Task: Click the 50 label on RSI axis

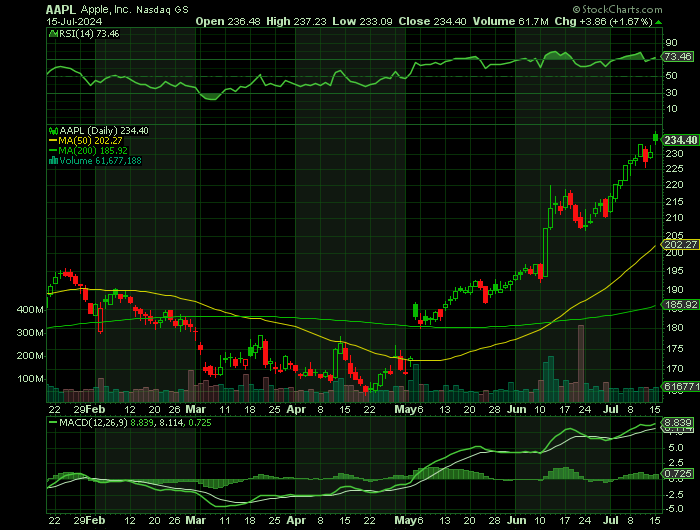Action: click(x=671, y=76)
